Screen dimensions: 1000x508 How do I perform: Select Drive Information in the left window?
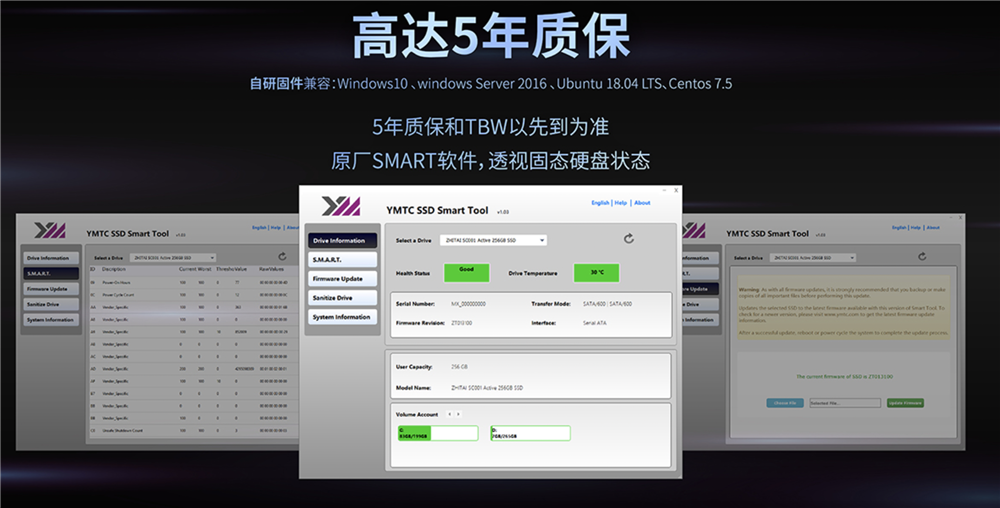pos(52,258)
